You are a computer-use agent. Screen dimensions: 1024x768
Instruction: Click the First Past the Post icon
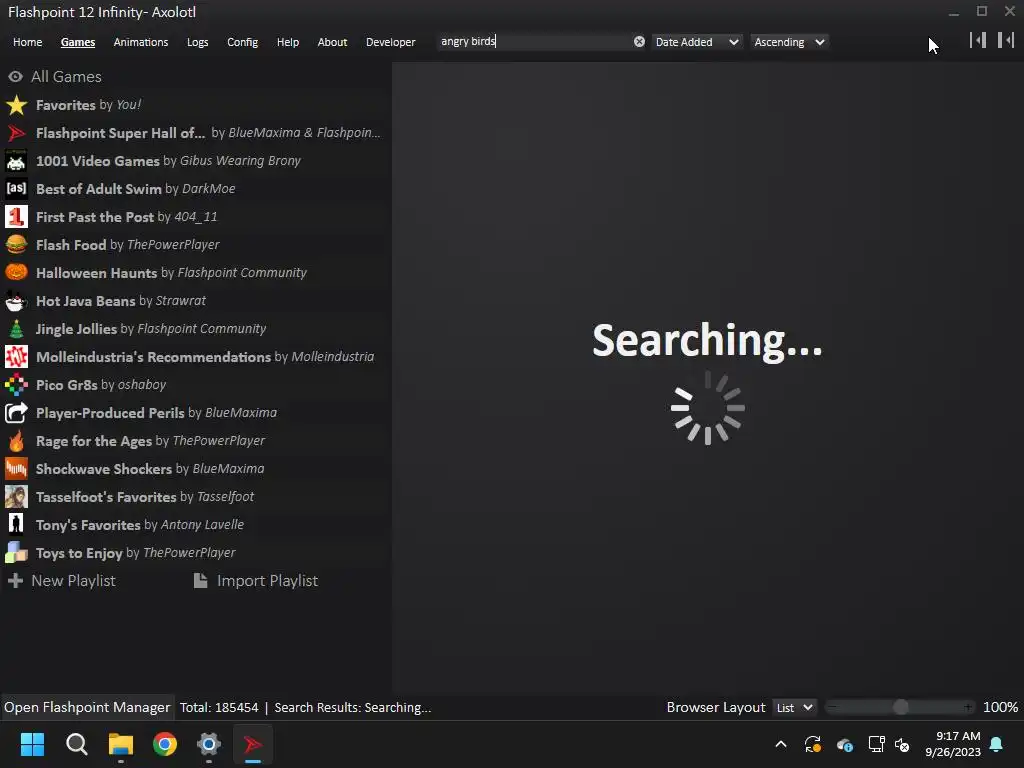click(x=16, y=217)
